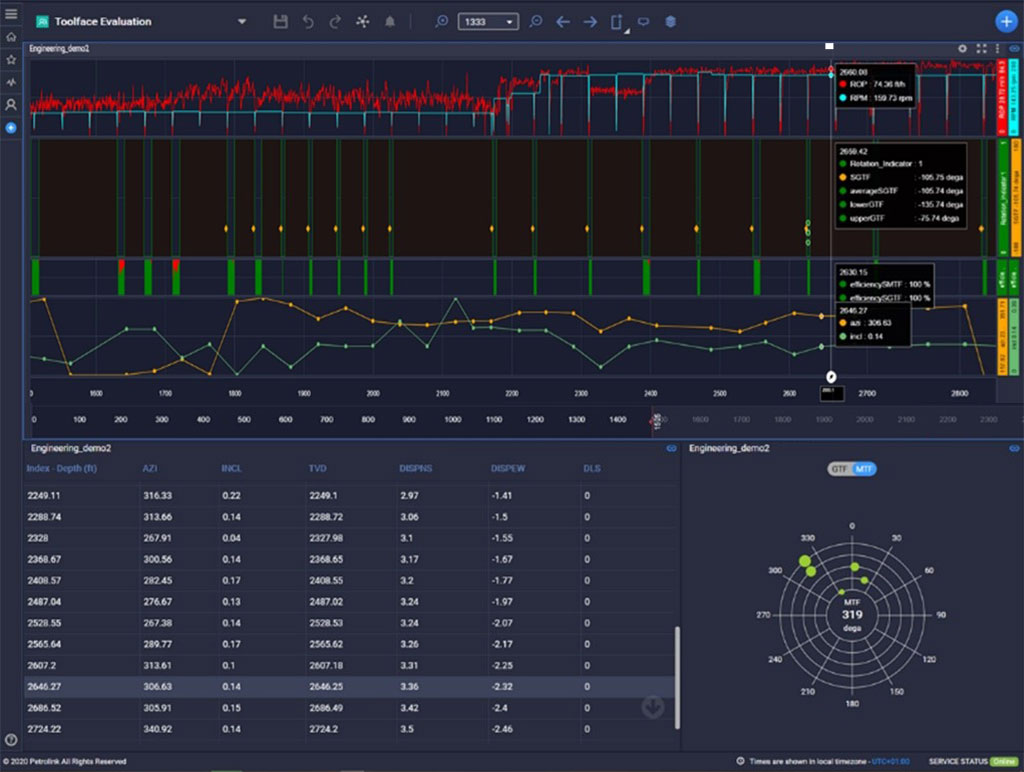The width and height of the screenshot is (1024, 772).
Task: Select the save icon in the toolbar
Action: point(280,20)
